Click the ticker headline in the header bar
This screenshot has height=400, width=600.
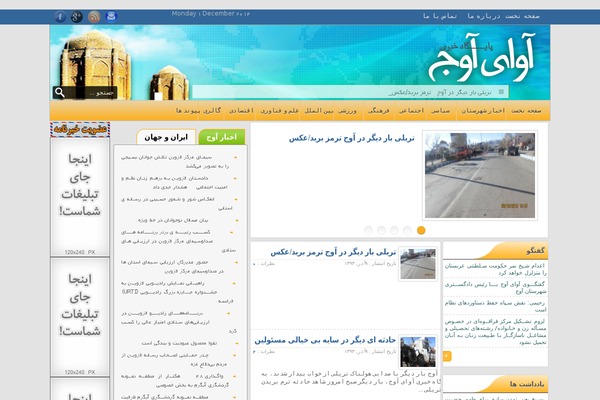click(440, 93)
